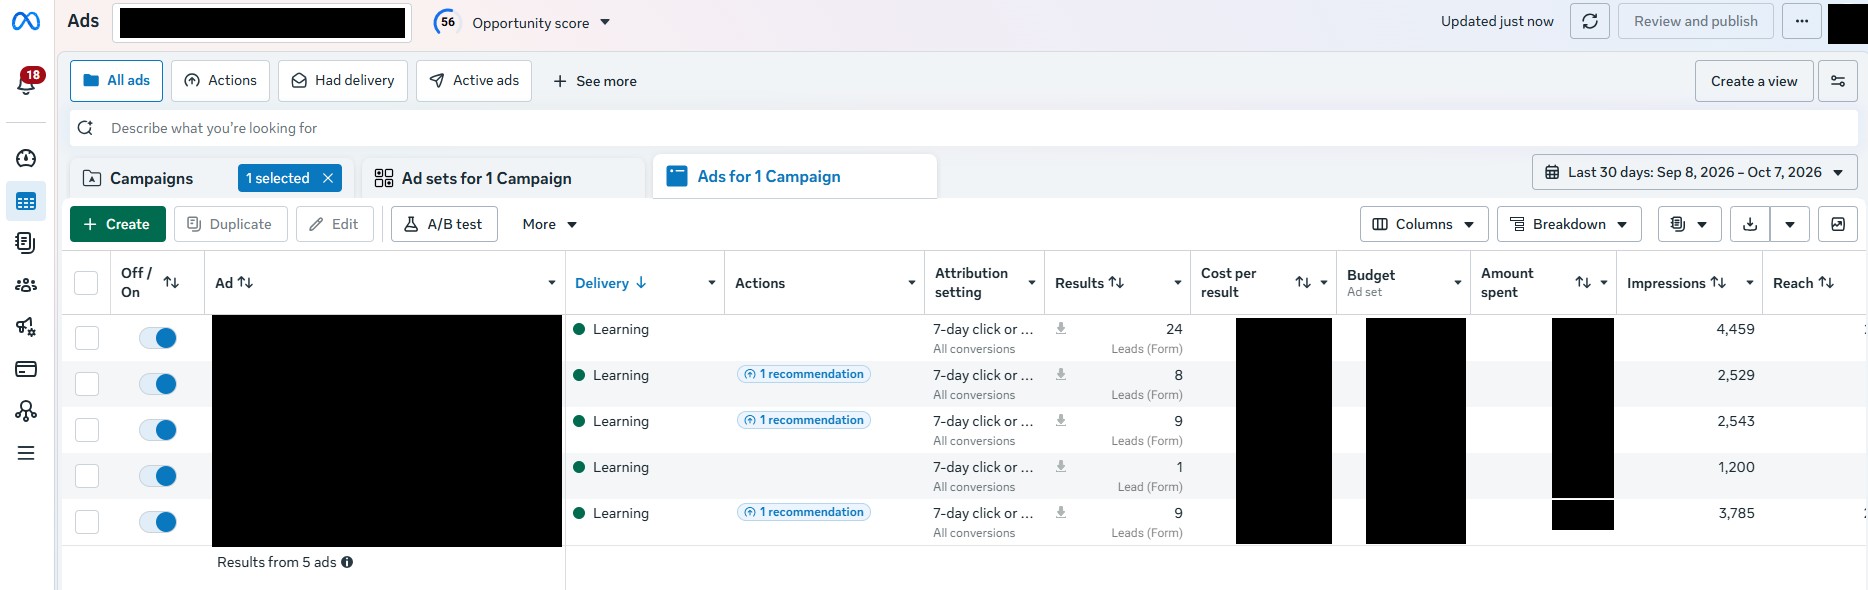Image resolution: width=1868 pixels, height=590 pixels.
Task: Check the box for ad with 2,529 impressions
Action: 87,384
